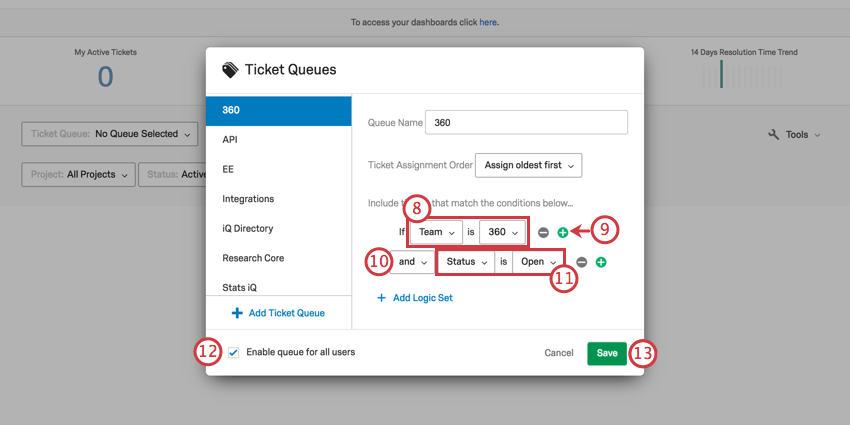Click the Ticket Queues tag icon
Image resolution: width=850 pixels, height=425 pixels.
(230, 70)
